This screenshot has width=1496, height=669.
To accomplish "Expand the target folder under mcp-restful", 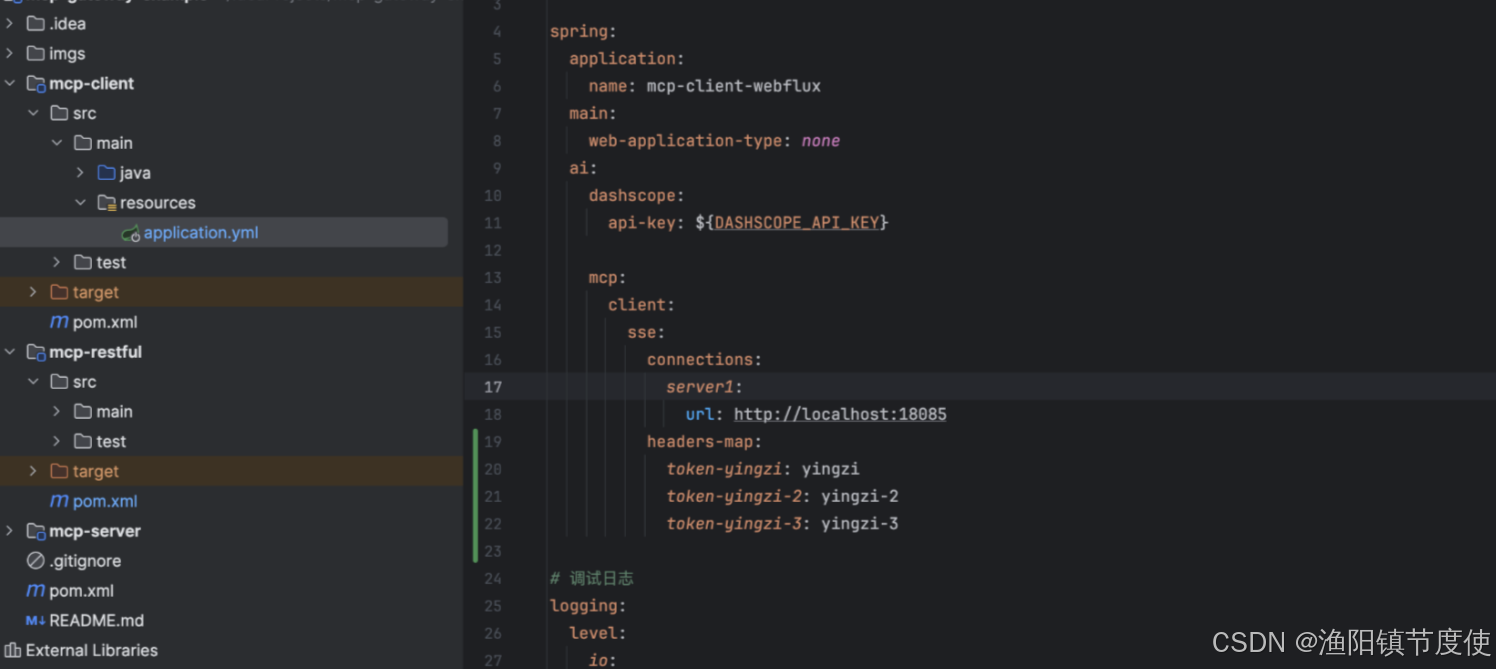I will tap(33, 471).
